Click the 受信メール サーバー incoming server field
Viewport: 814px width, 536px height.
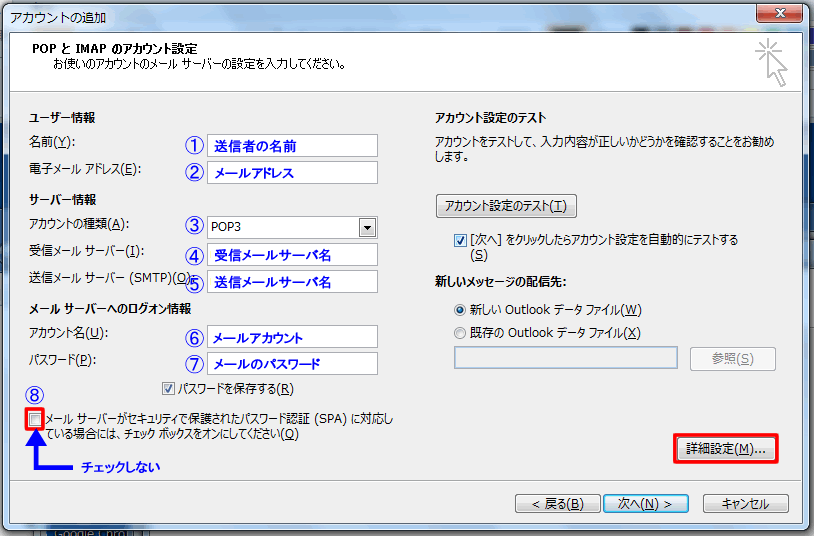292,254
